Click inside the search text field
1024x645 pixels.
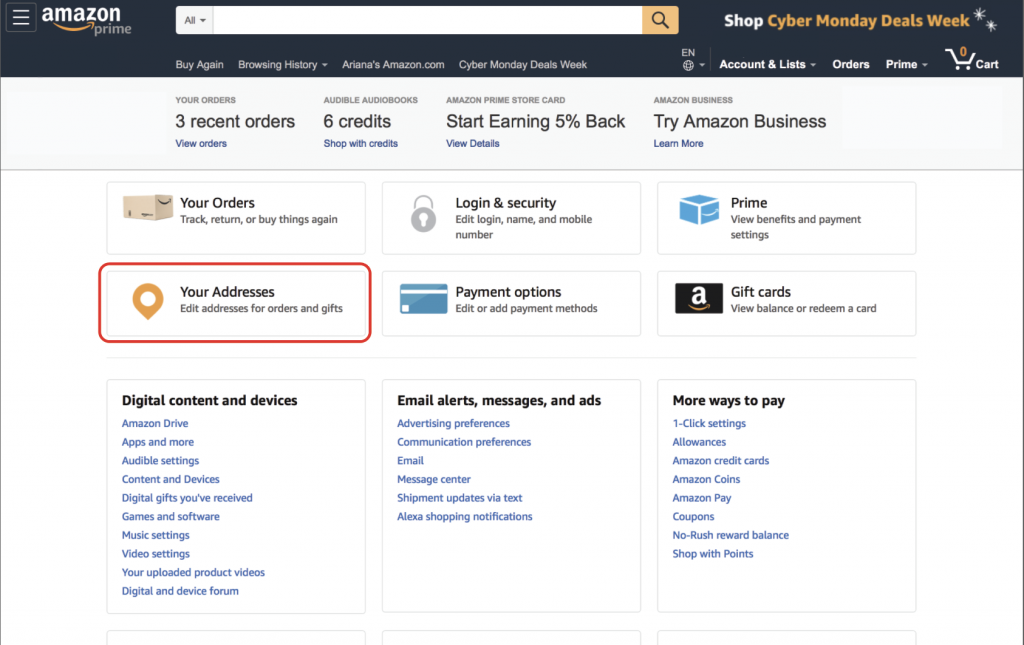(427, 20)
